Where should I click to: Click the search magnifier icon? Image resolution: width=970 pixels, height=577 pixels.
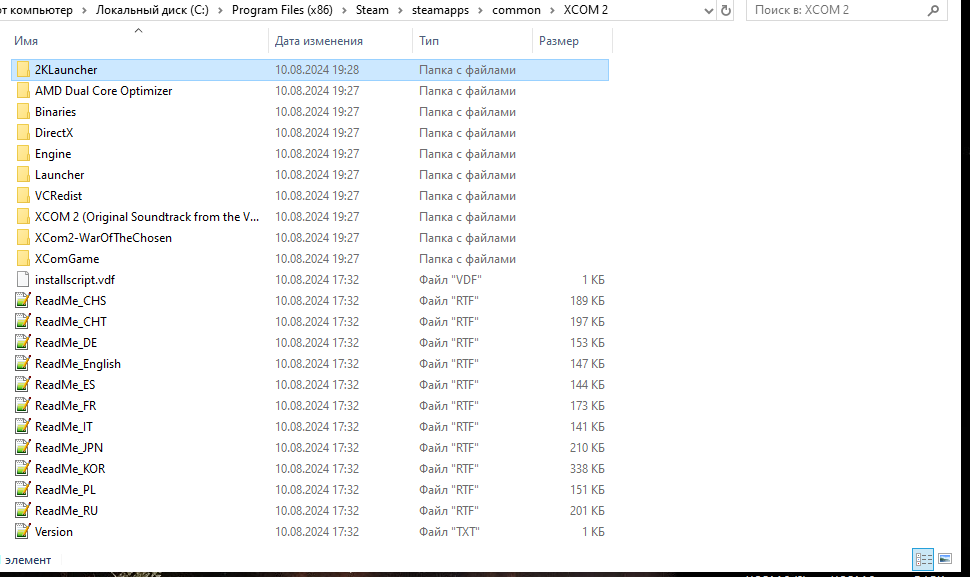(x=934, y=11)
